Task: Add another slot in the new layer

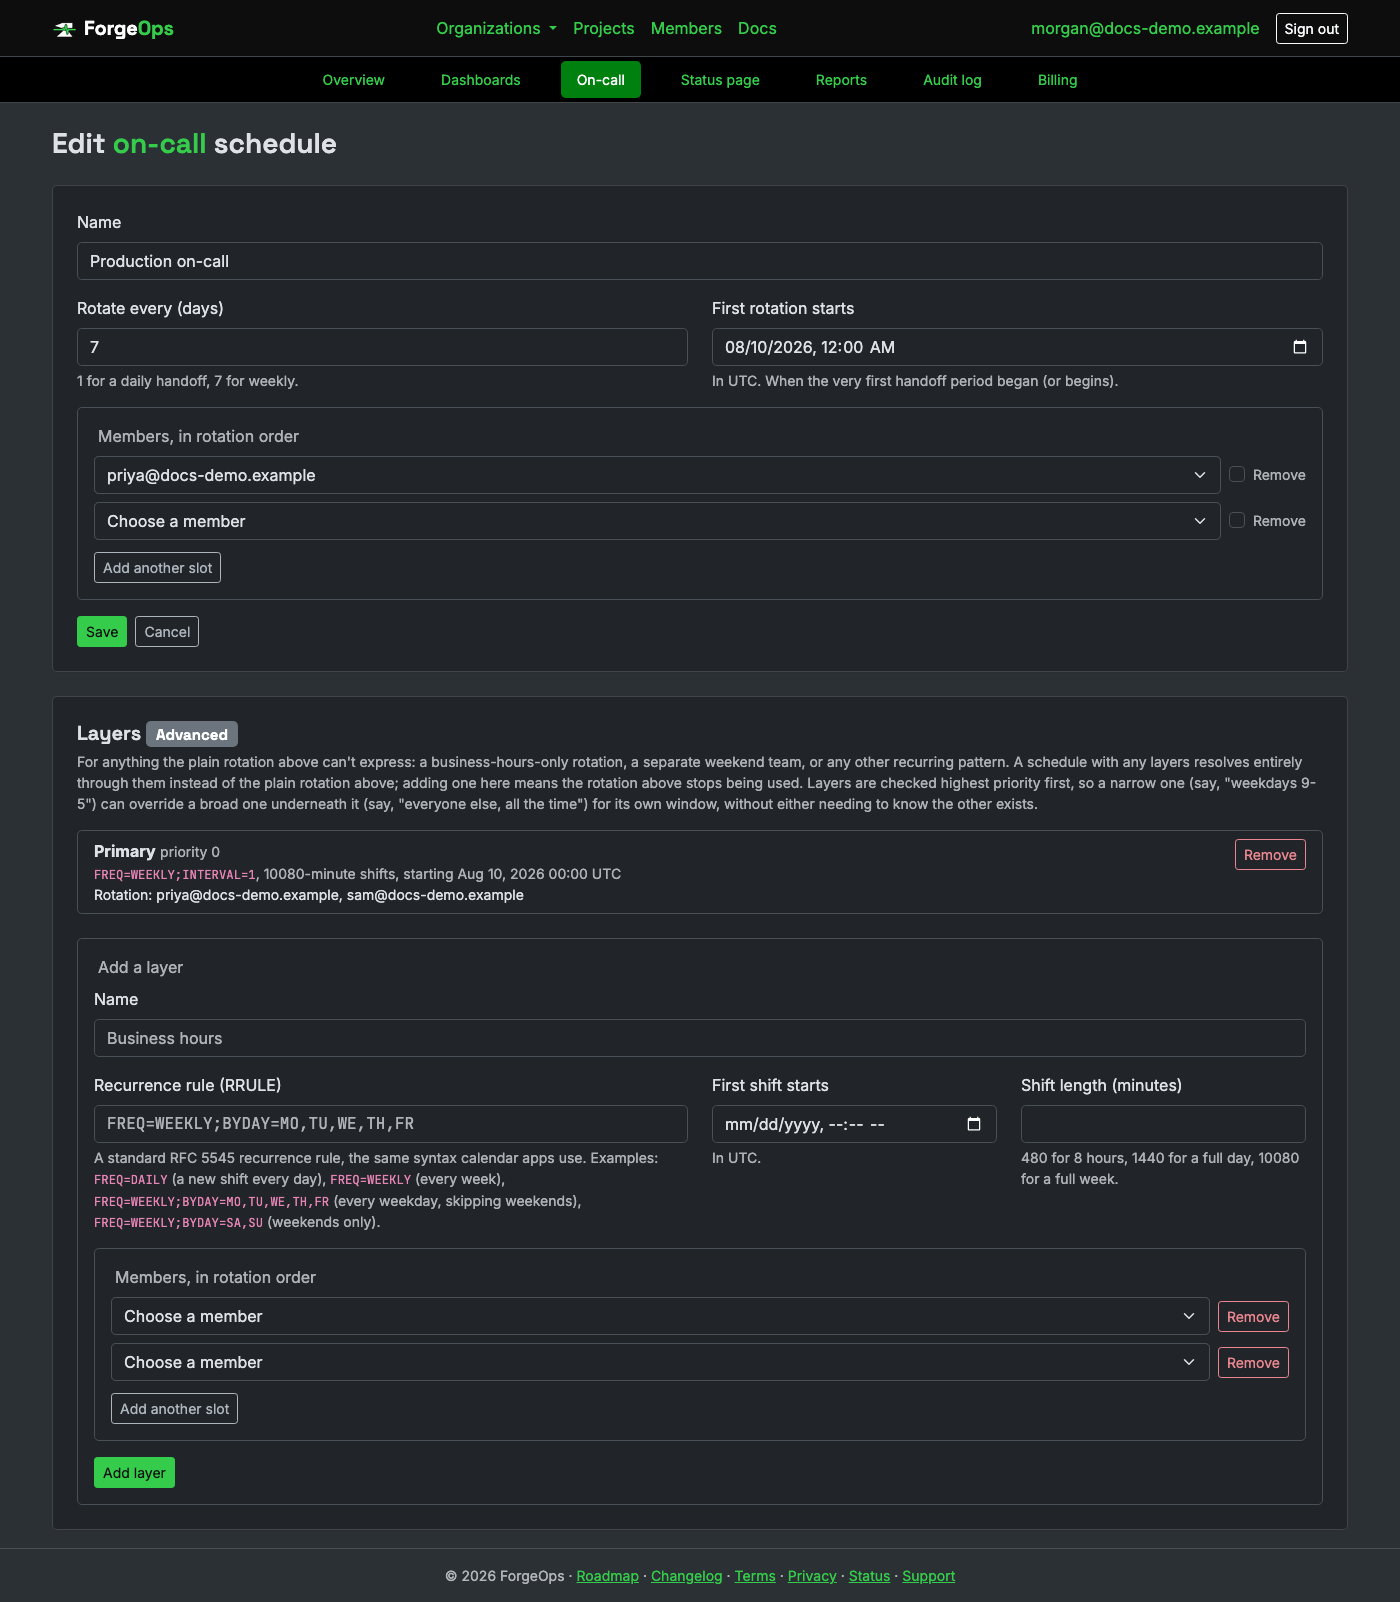Action: pos(174,1409)
